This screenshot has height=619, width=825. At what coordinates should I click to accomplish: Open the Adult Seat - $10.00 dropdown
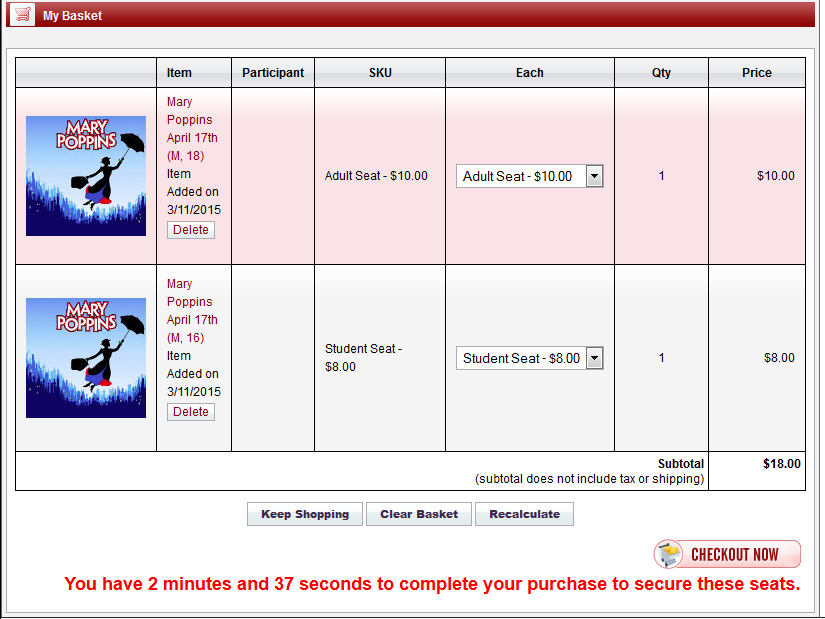pos(529,176)
